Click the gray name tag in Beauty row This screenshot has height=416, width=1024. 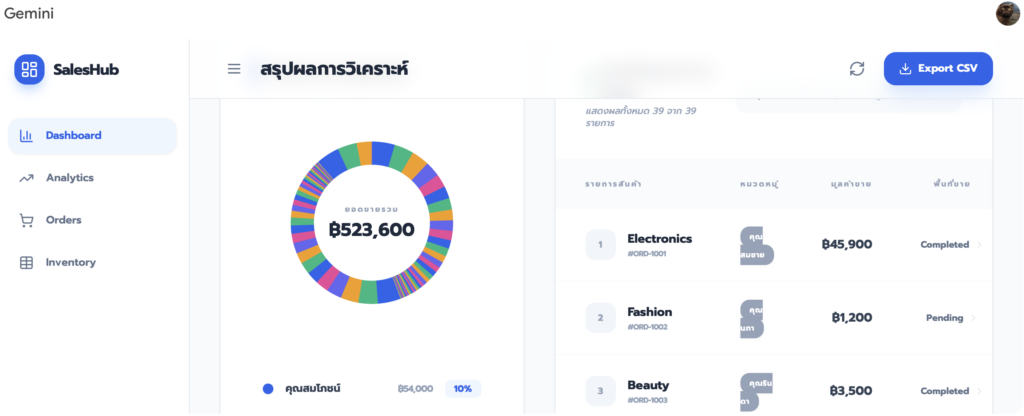point(757,392)
